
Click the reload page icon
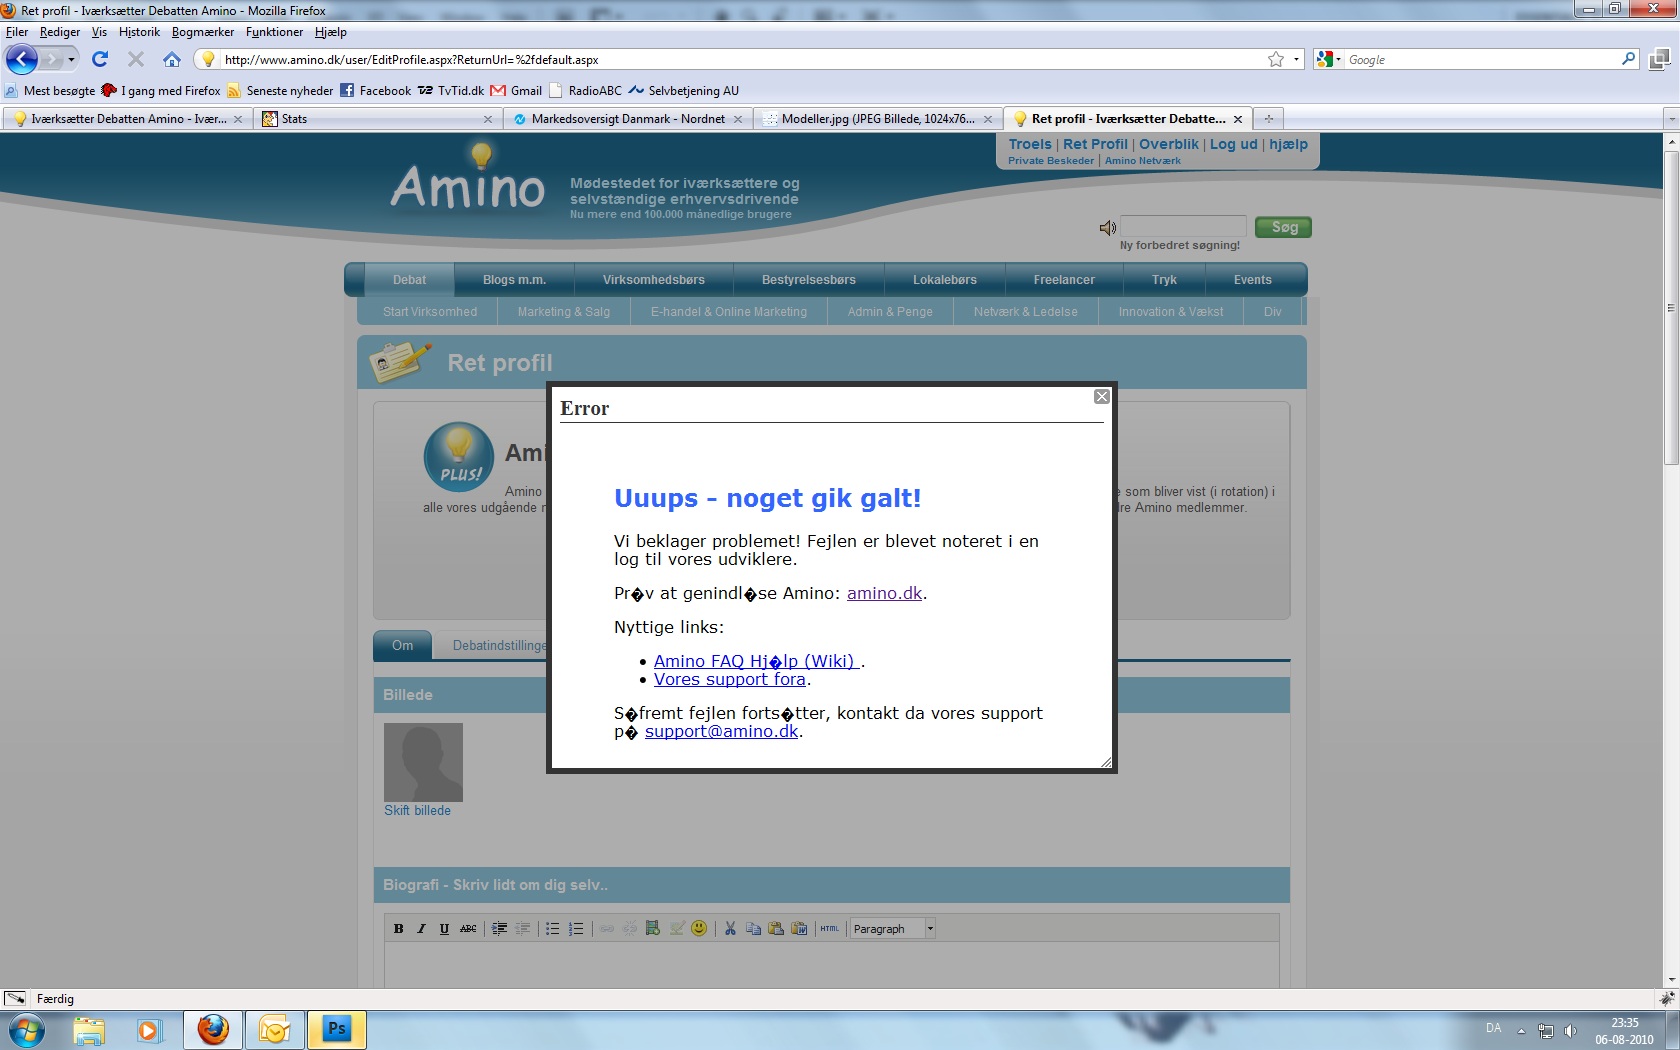[x=100, y=59]
